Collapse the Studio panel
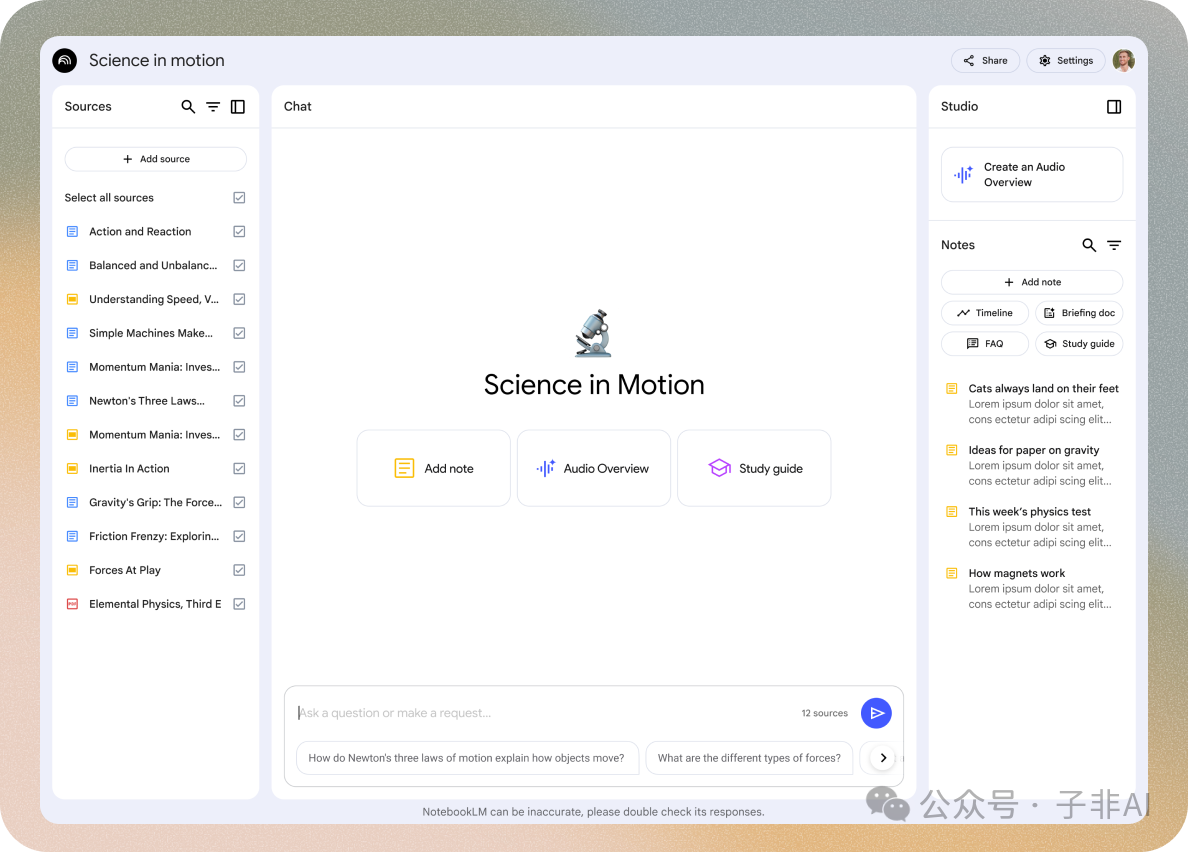Screen dimensions: 1188x852 tap(1114, 107)
